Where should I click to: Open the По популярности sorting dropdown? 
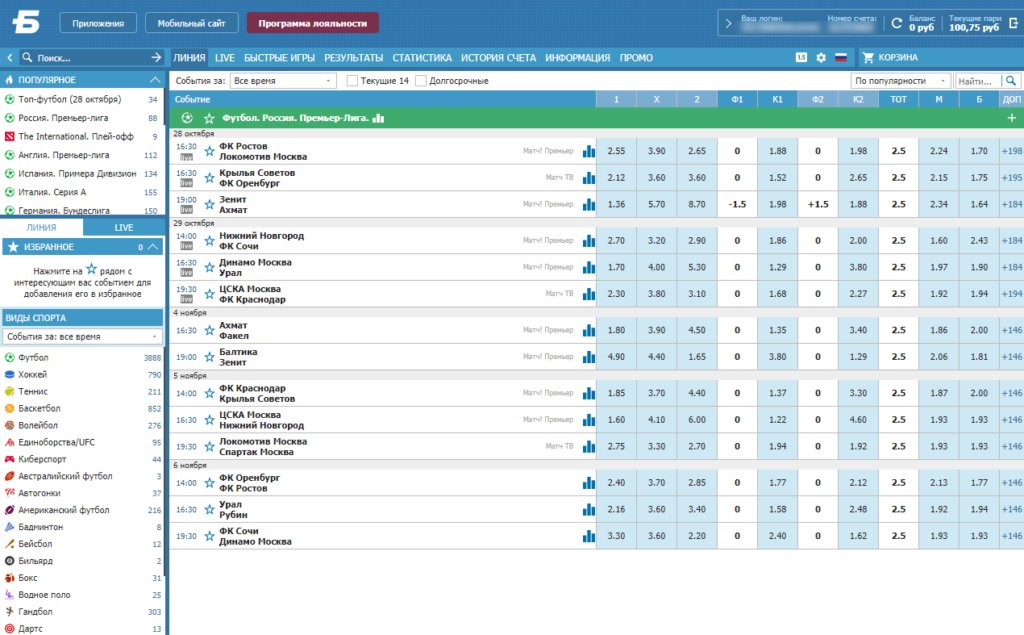(x=900, y=80)
